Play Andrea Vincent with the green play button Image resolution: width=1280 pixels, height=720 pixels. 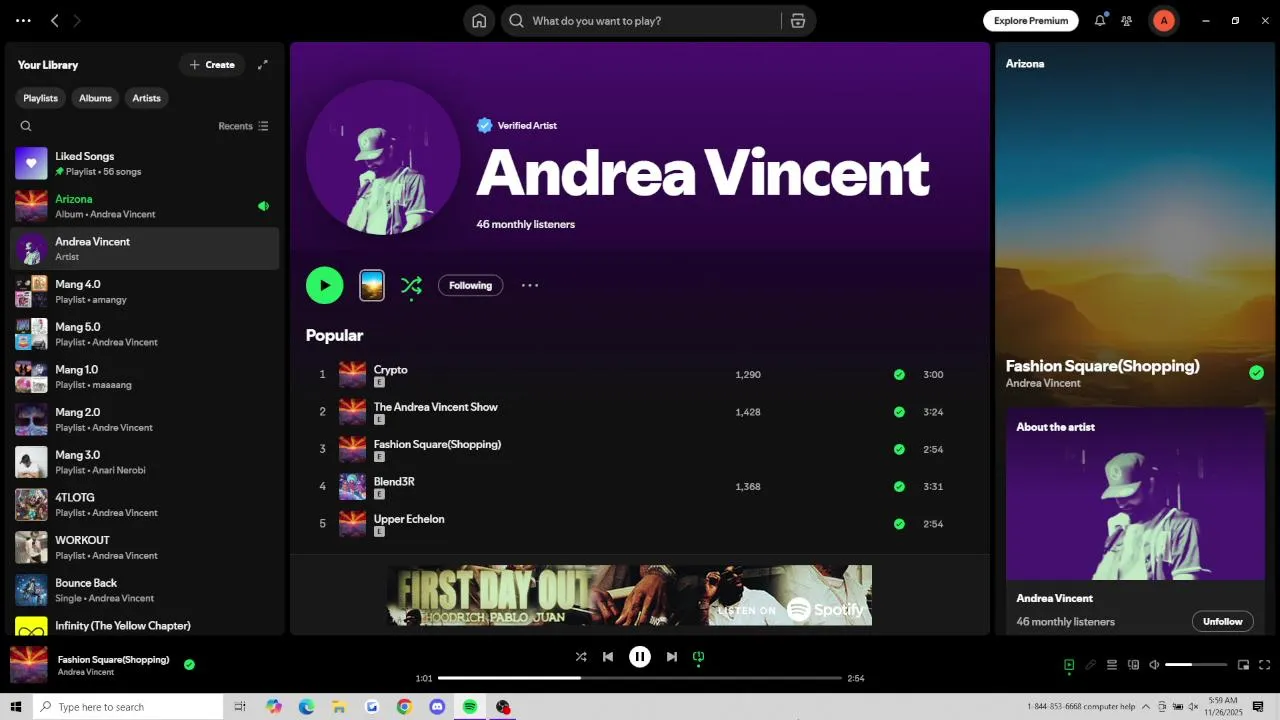(x=325, y=285)
